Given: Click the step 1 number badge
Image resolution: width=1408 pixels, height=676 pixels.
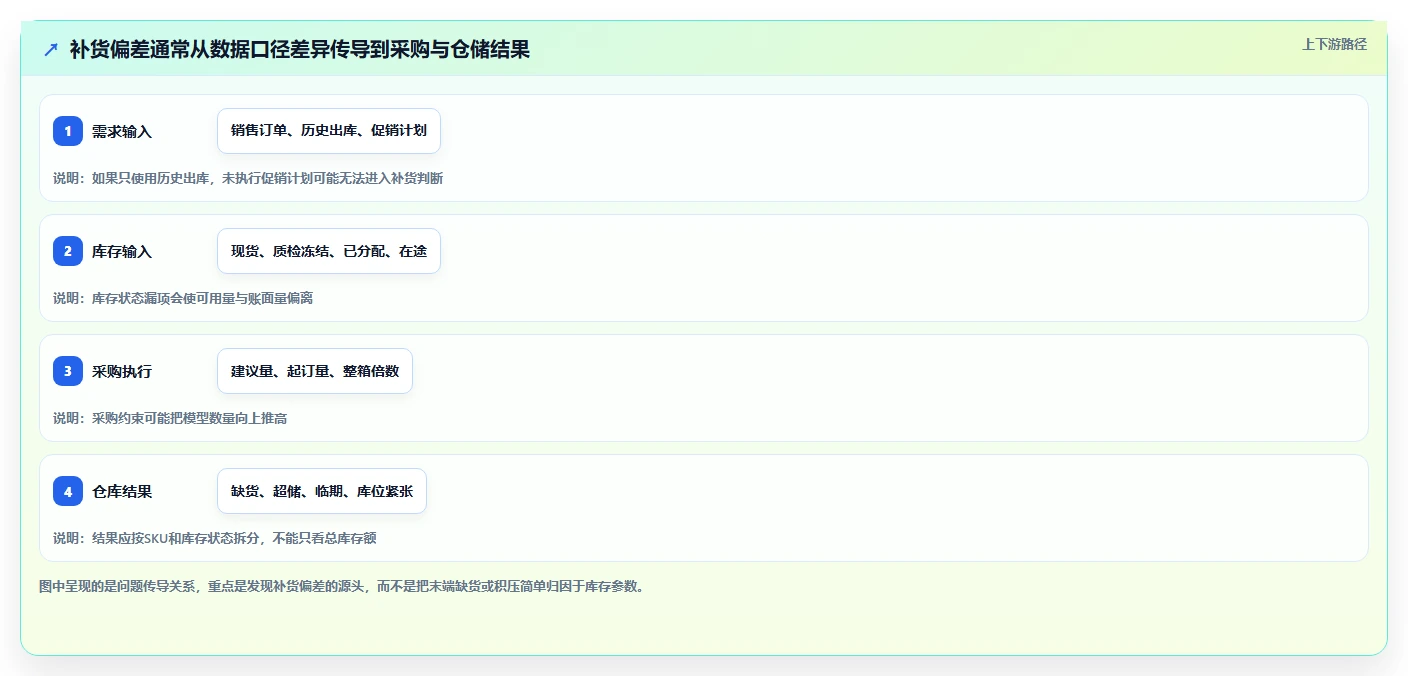Looking at the screenshot, I should (x=68, y=131).
